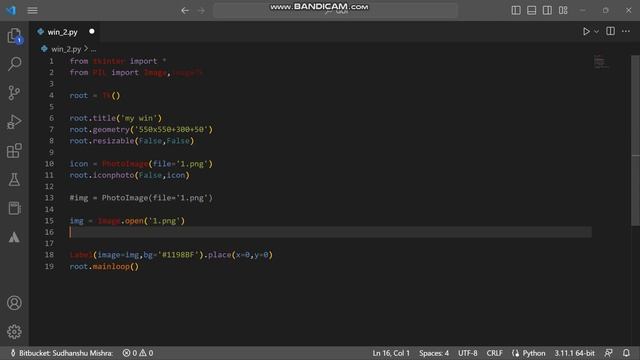Image resolution: width=640 pixels, height=360 pixels.
Task: Toggle the secondary side bar layout
Action: [x=547, y=10]
